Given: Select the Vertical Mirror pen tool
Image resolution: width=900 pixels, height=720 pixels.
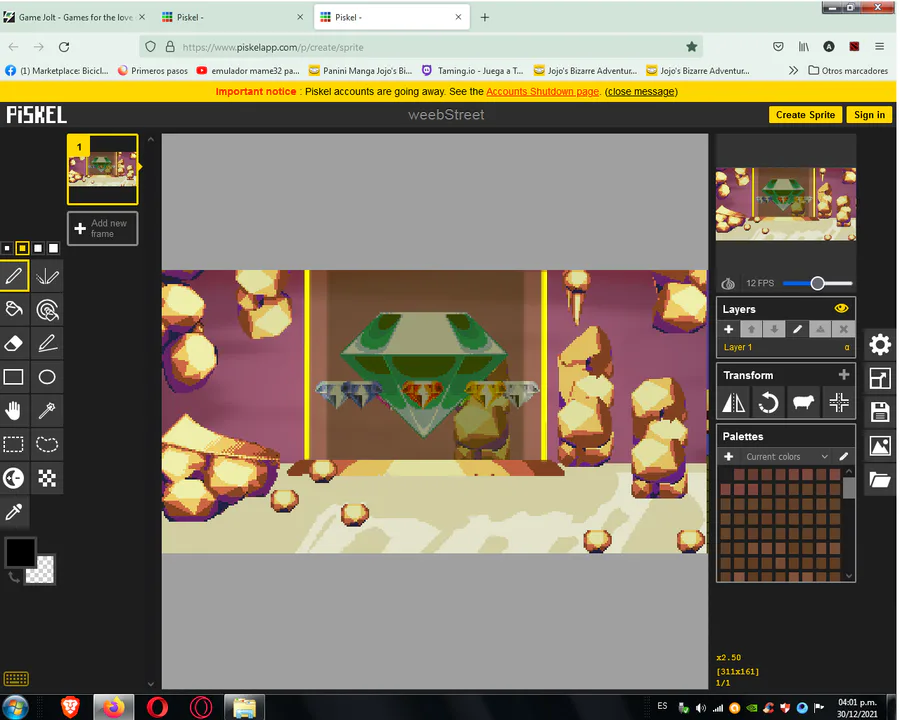Looking at the screenshot, I should [47, 276].
